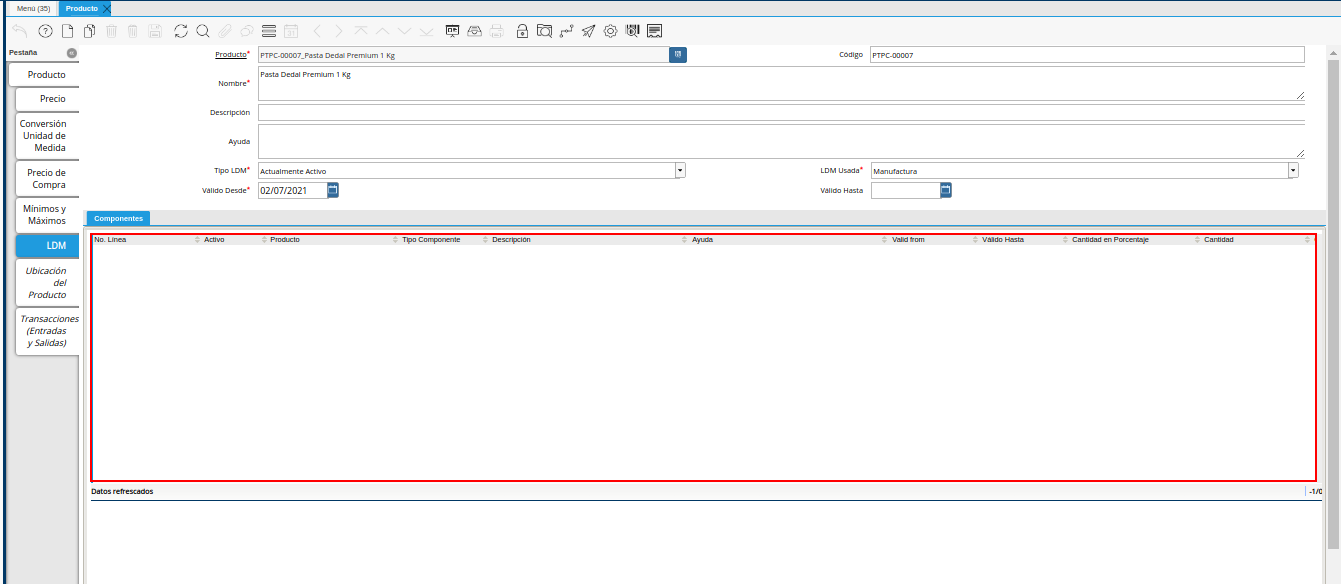Open the Precio de Compra tab
Viewport: 1341px width, 584px height.
[x=48, y=179]
